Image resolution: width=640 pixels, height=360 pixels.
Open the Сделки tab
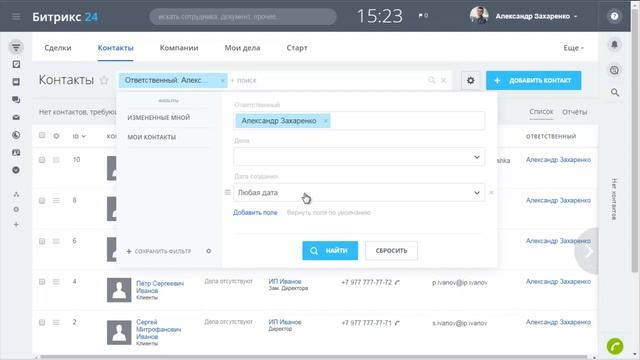point(58,48)
